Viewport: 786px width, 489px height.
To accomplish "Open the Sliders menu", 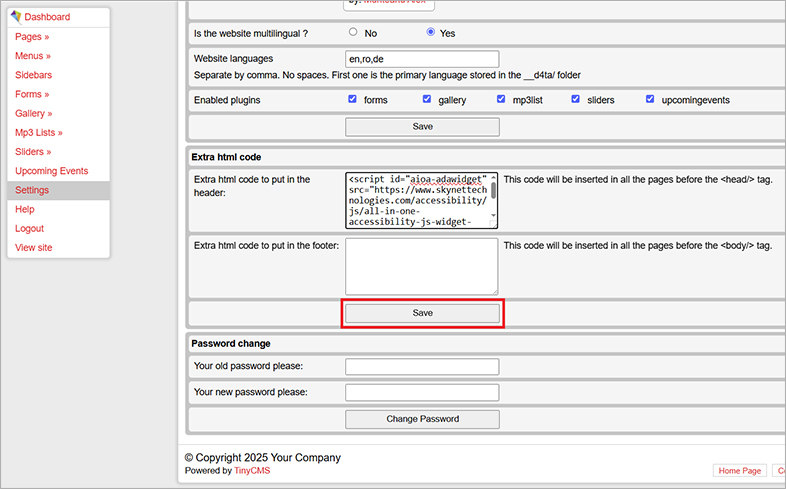I will (x=33, y=152).
